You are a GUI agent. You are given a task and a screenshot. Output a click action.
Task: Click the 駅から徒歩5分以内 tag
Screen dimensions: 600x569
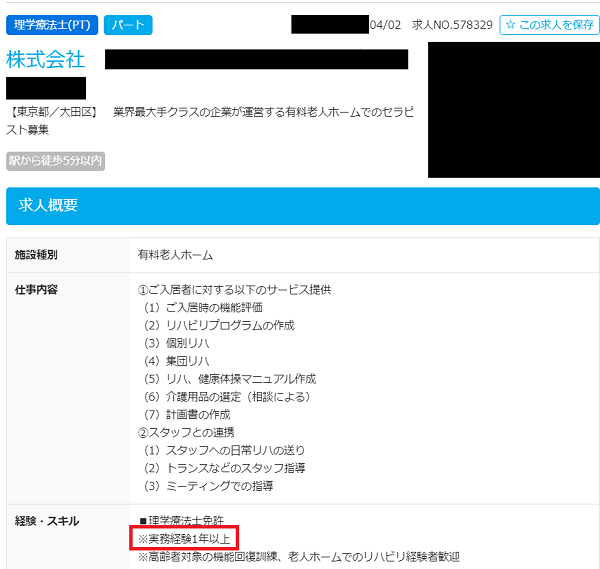[55, 161]
